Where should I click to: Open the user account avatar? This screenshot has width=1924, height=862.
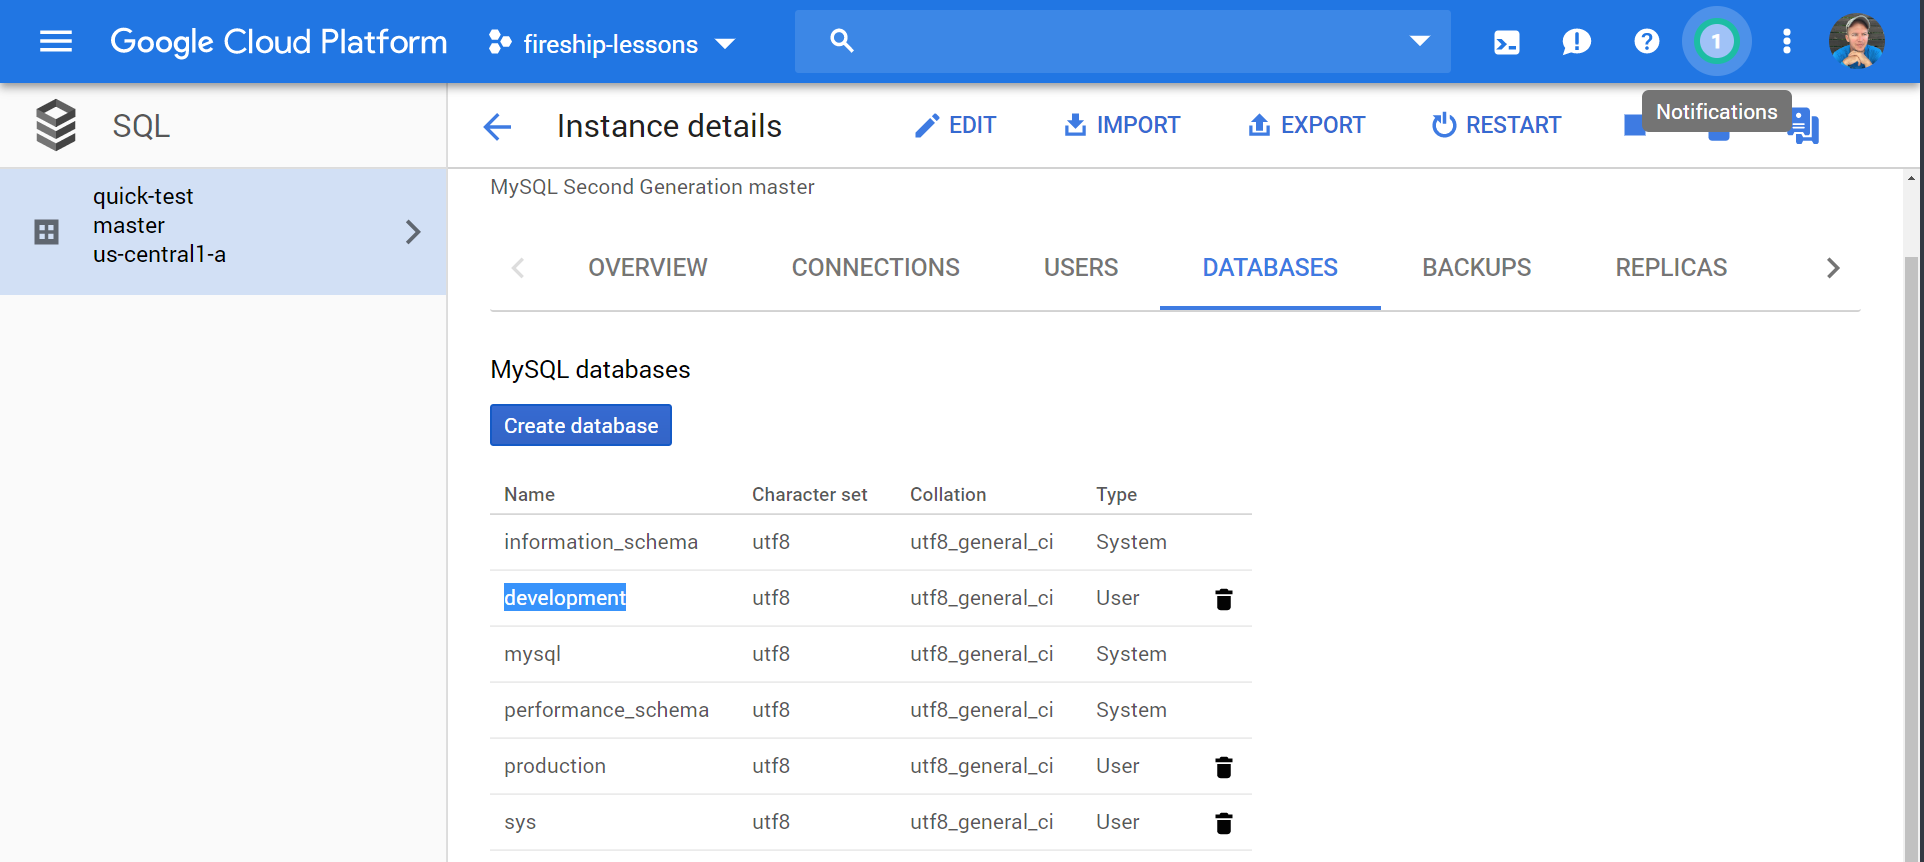[1856, 42]
